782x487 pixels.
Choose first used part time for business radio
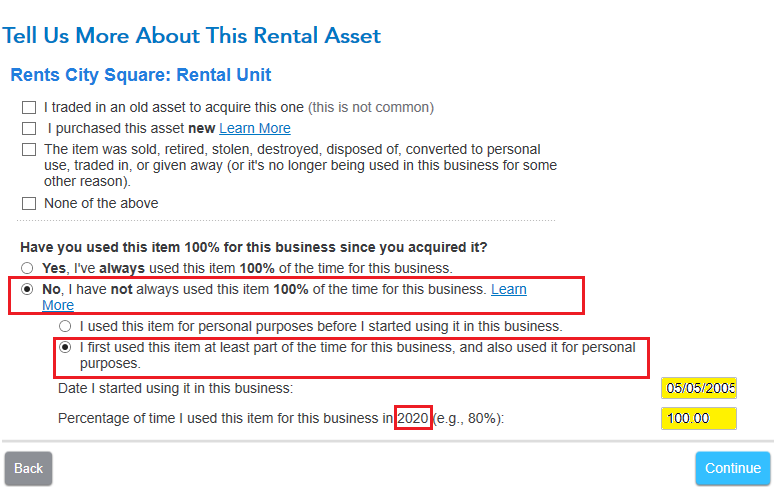tap(66, 348)
